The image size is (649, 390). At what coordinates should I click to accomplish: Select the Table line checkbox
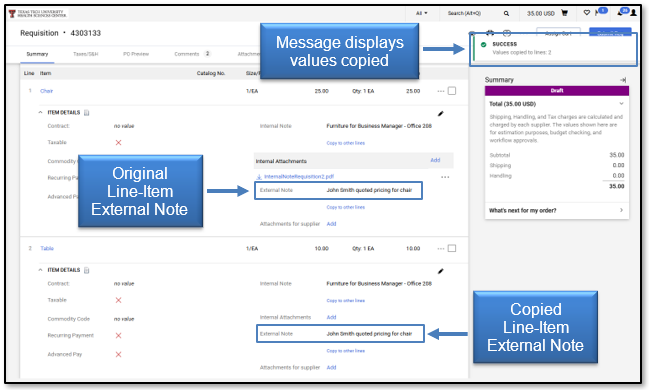pos(452,248)
